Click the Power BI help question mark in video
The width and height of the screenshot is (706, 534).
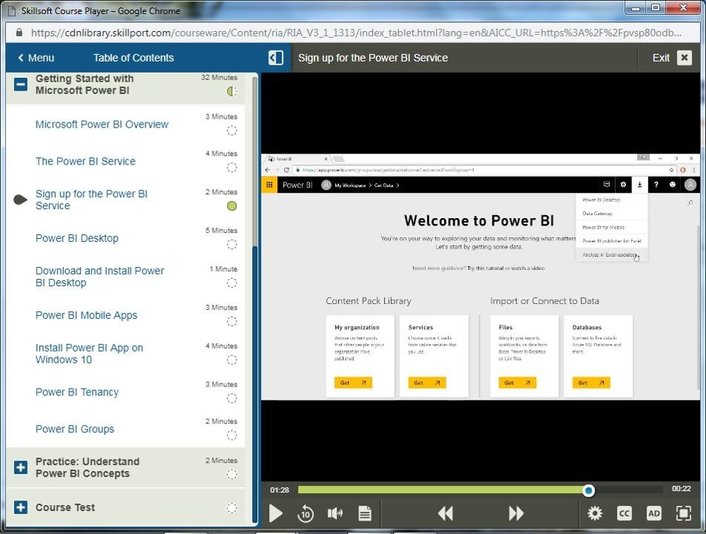tap(656, 185)
